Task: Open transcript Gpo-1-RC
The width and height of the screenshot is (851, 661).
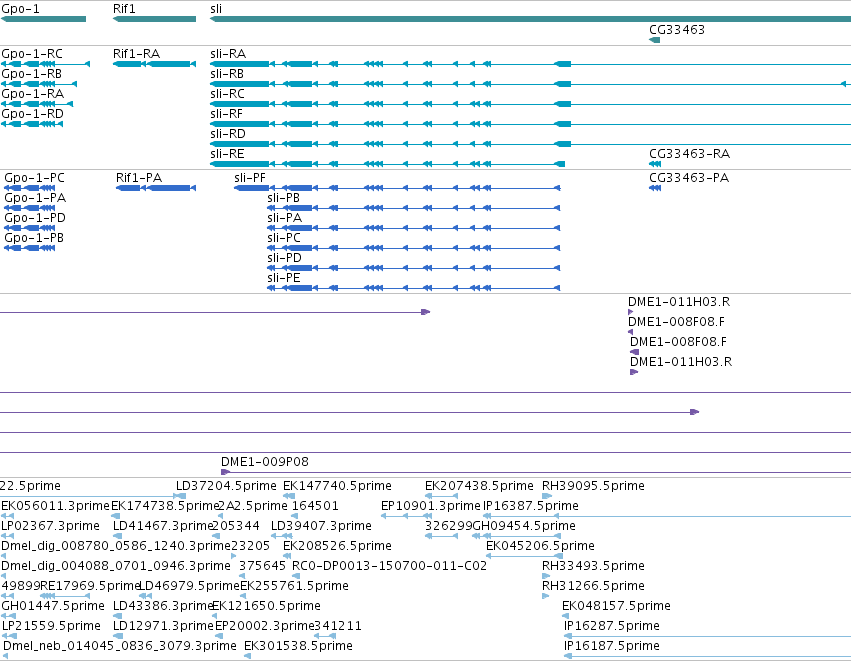Action: point(32,54)
